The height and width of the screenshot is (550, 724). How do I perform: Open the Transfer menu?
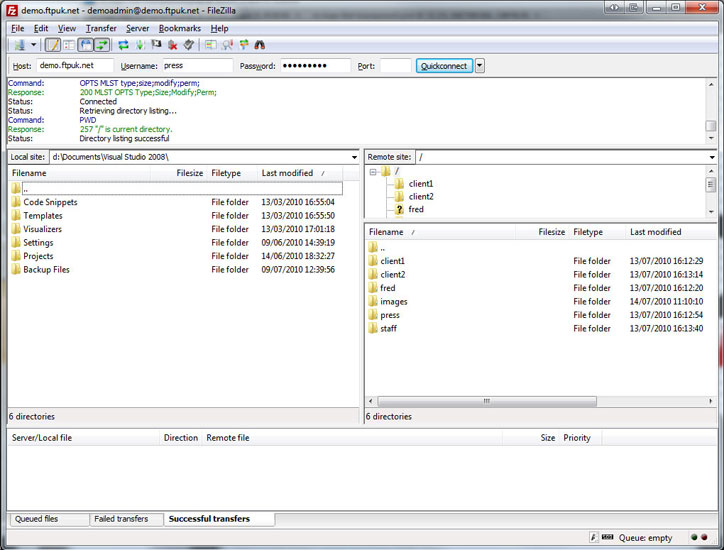[x=101, y=29]
